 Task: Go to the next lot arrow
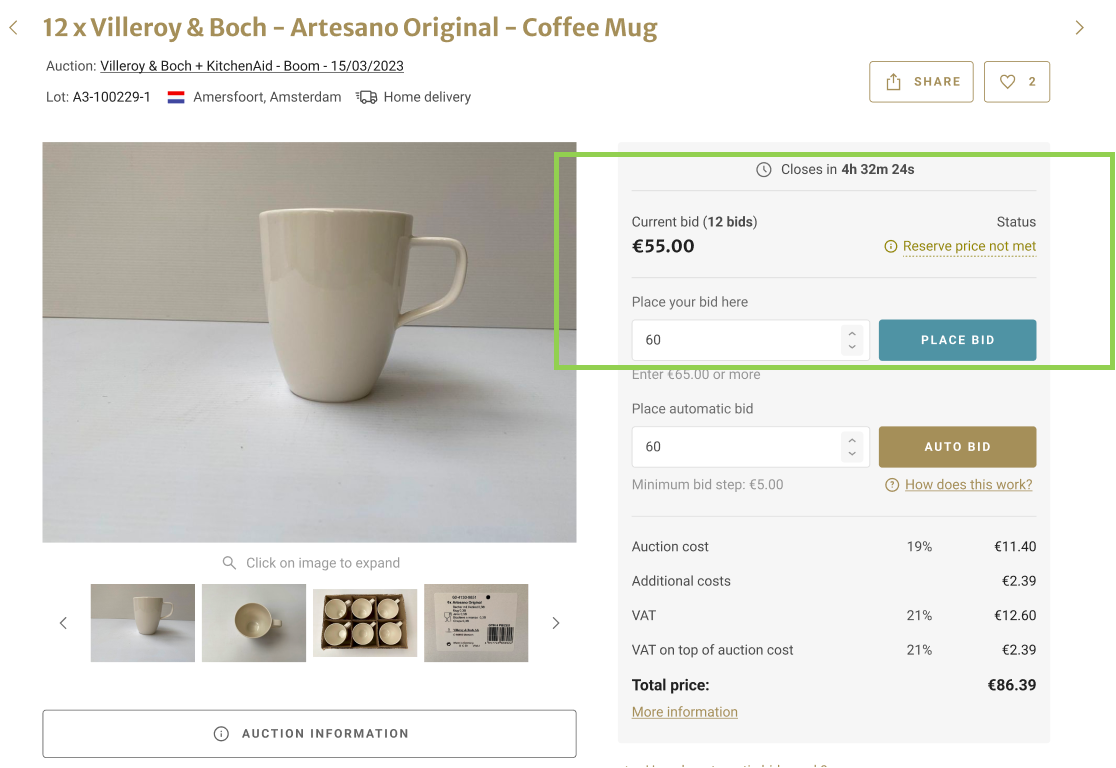coord(1079,28)
